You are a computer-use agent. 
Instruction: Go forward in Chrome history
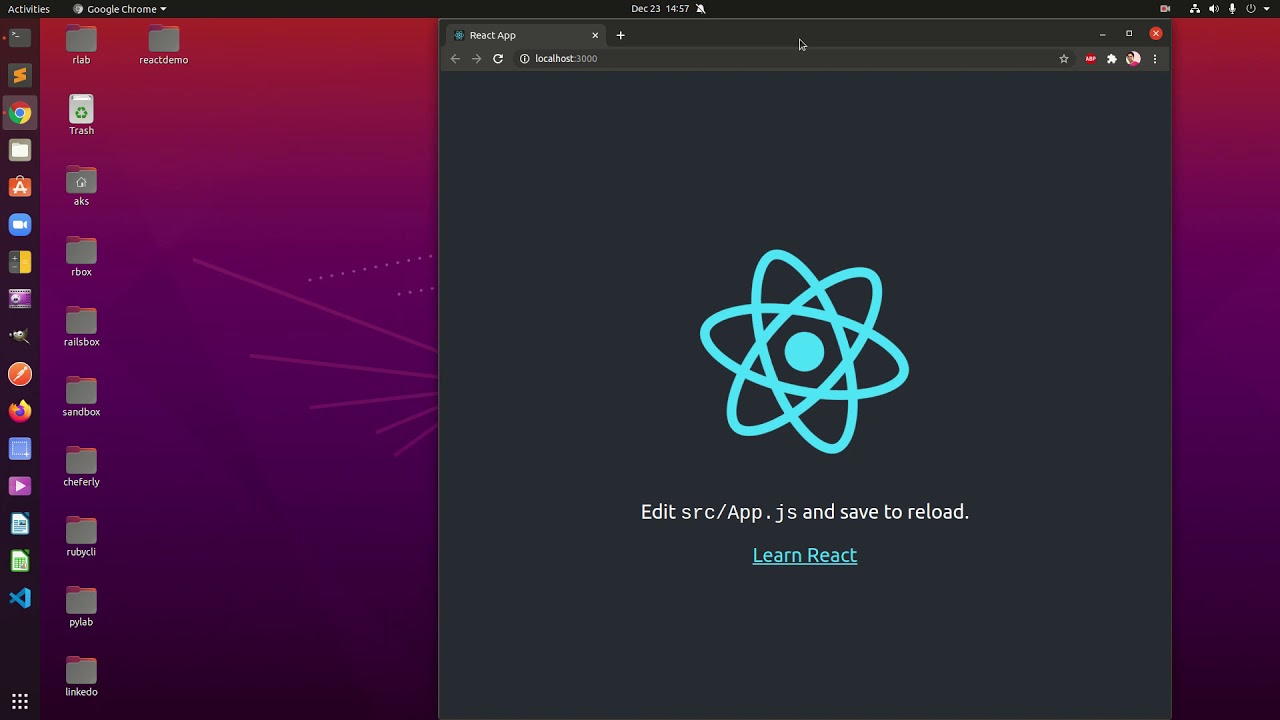click(x=476, y=59)
